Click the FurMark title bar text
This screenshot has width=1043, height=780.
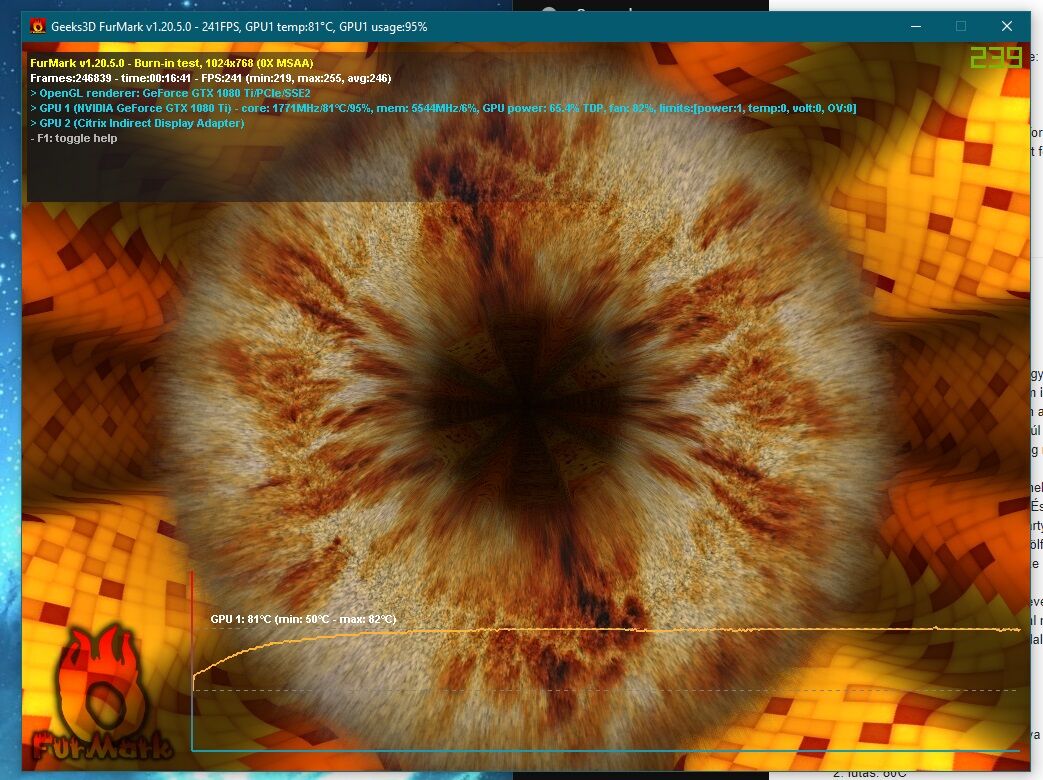(x=239, y=27)
